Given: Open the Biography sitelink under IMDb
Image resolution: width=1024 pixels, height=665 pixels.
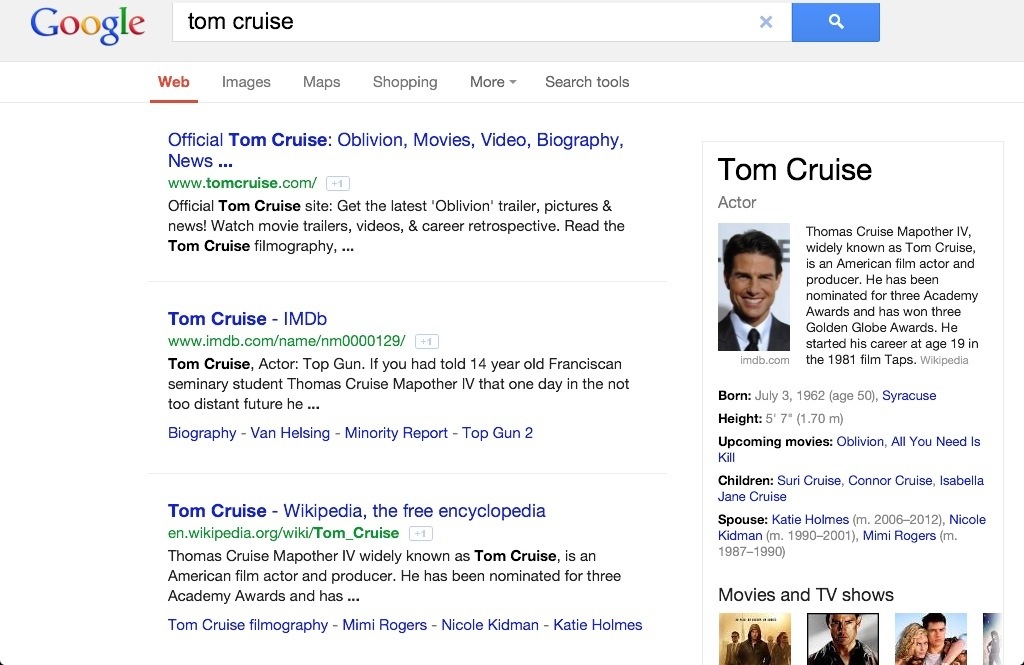Looking at the screenshot, I should click(202, 433).
